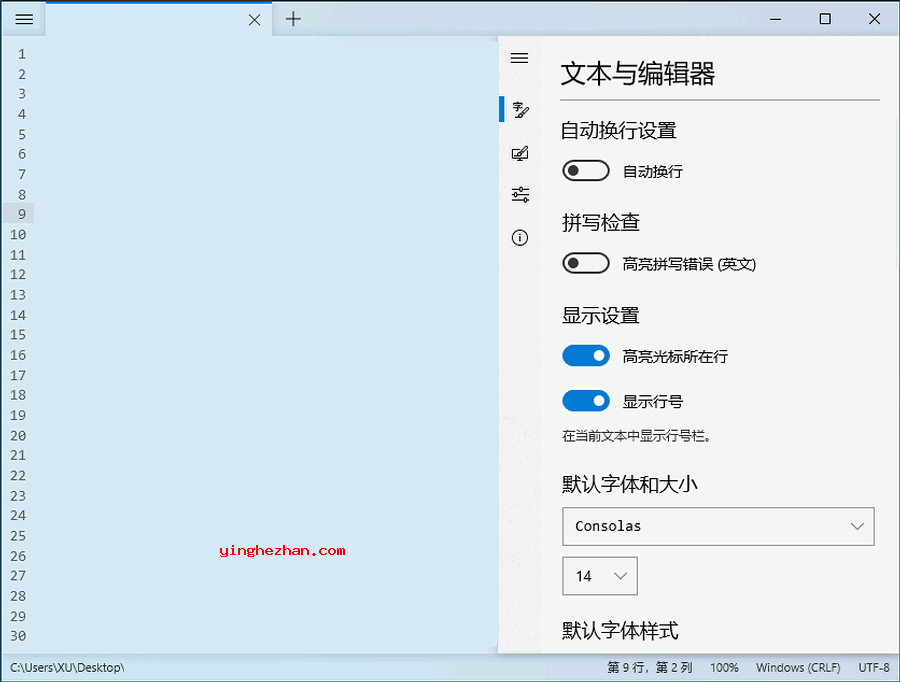Viewport: 900px width, 682px height.
Task: Select the Text and Editor settings icon
Action: pyautogui.click(x=519, y=110)
